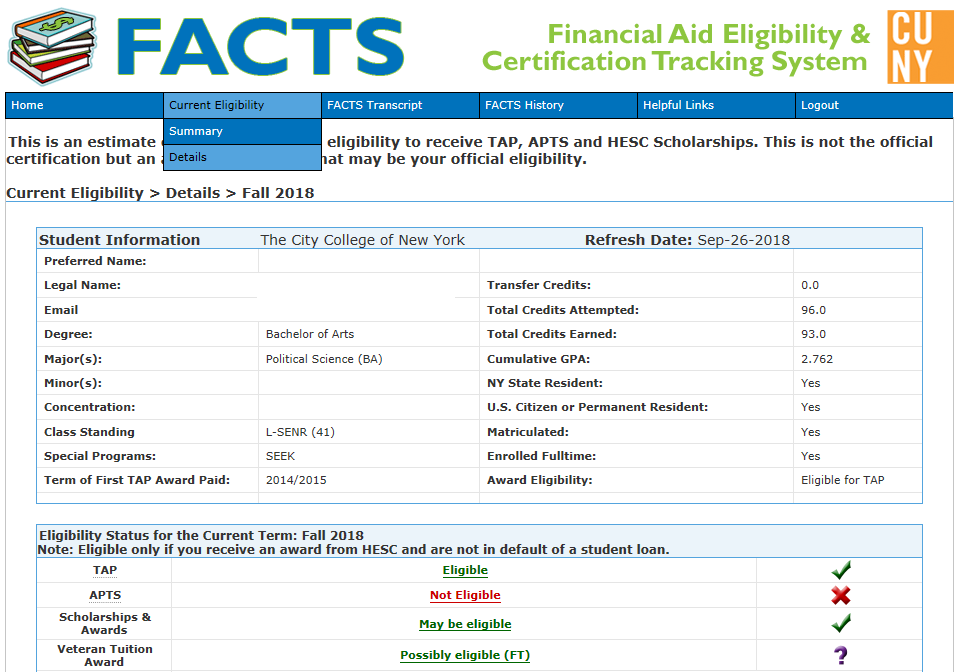Image resolution: width=957 pixels, height=672 pixels.
Task: Click the 'Legal Name:' field label
Action: click(82, 285)
